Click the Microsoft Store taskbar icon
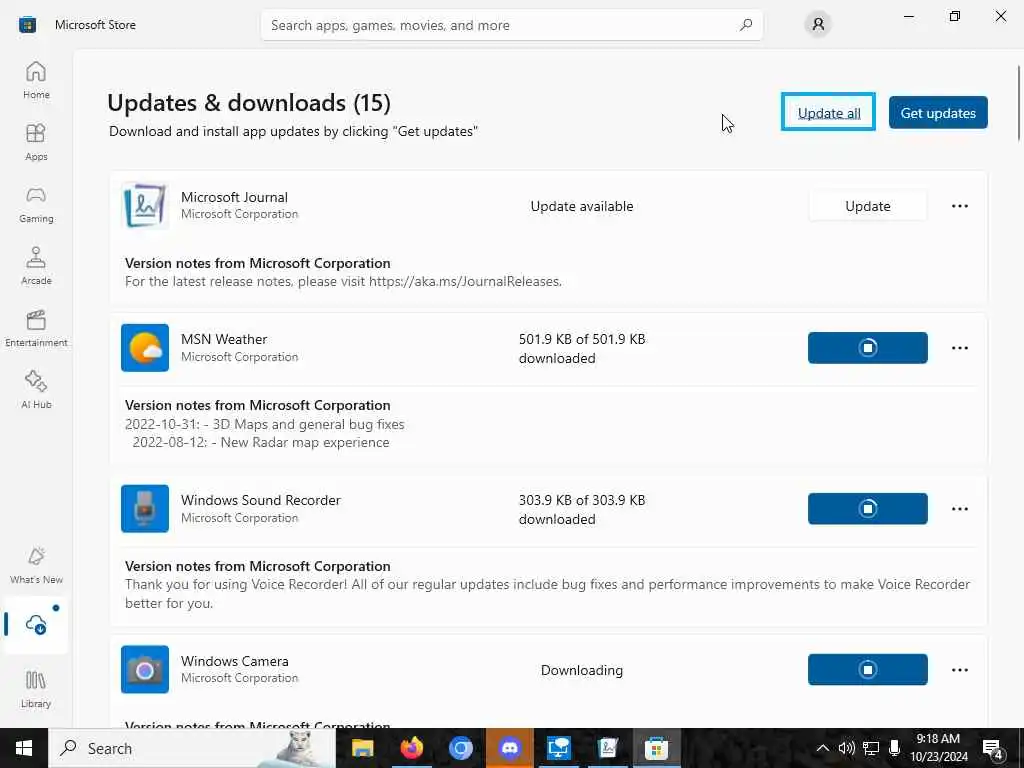Viewport: 1024px width, 768px height. [x=656, y=748]
